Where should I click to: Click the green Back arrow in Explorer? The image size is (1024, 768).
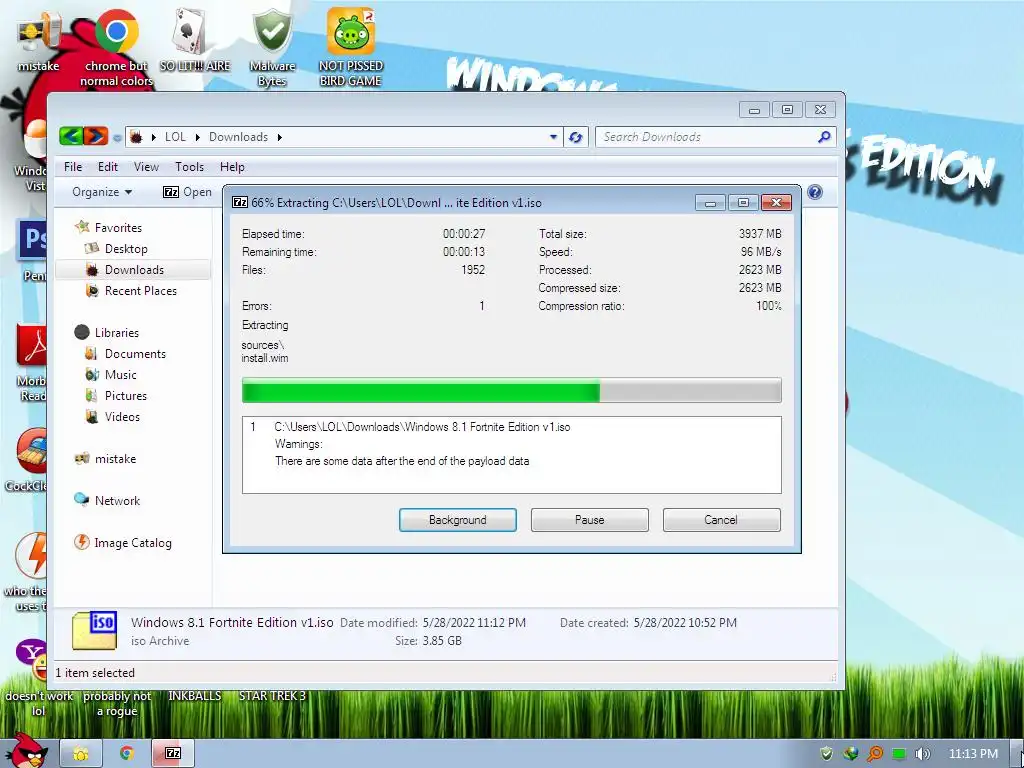71,136
